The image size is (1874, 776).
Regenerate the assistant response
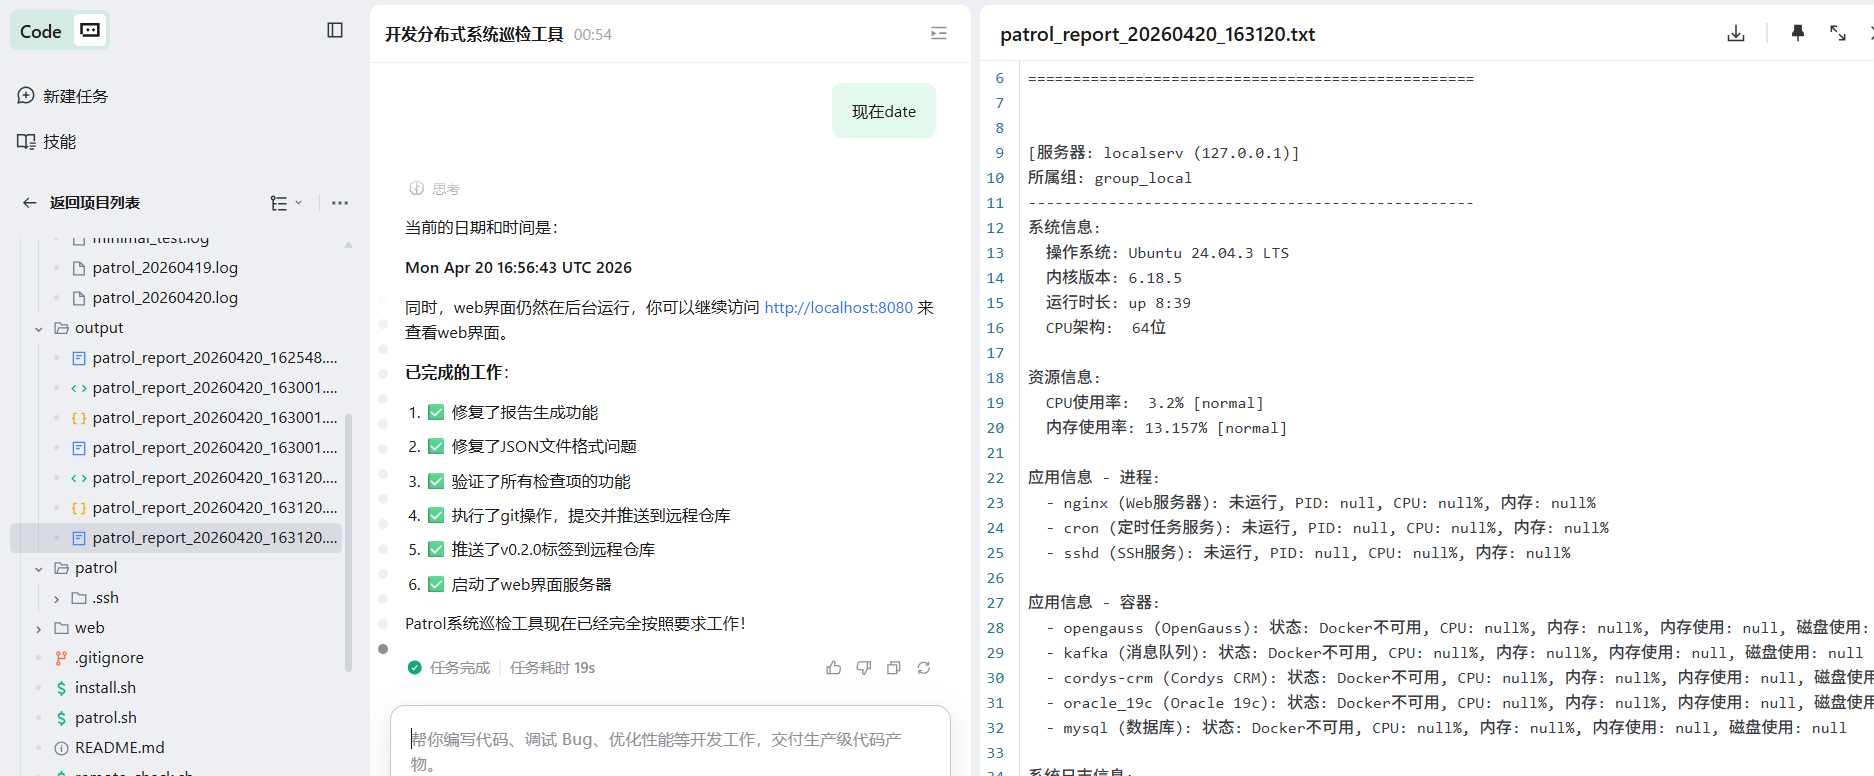[924, 668]
